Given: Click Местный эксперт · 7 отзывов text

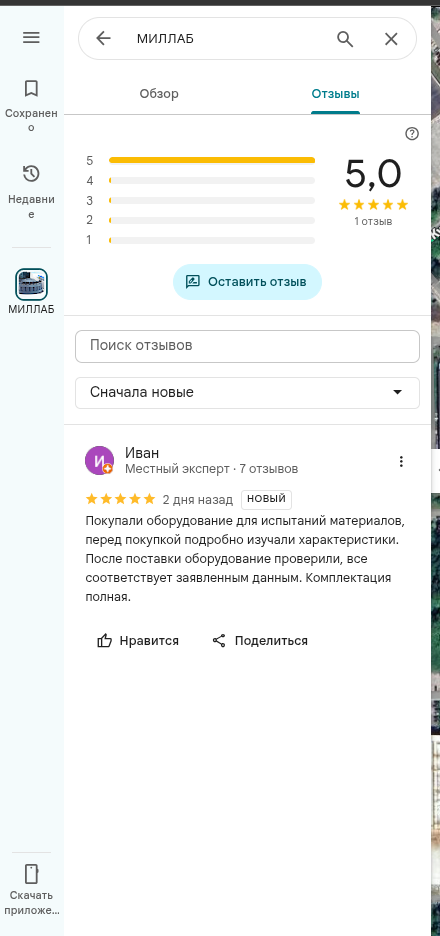Looking at the screenshot, I should pyautogui.click(x=211, y=469).
